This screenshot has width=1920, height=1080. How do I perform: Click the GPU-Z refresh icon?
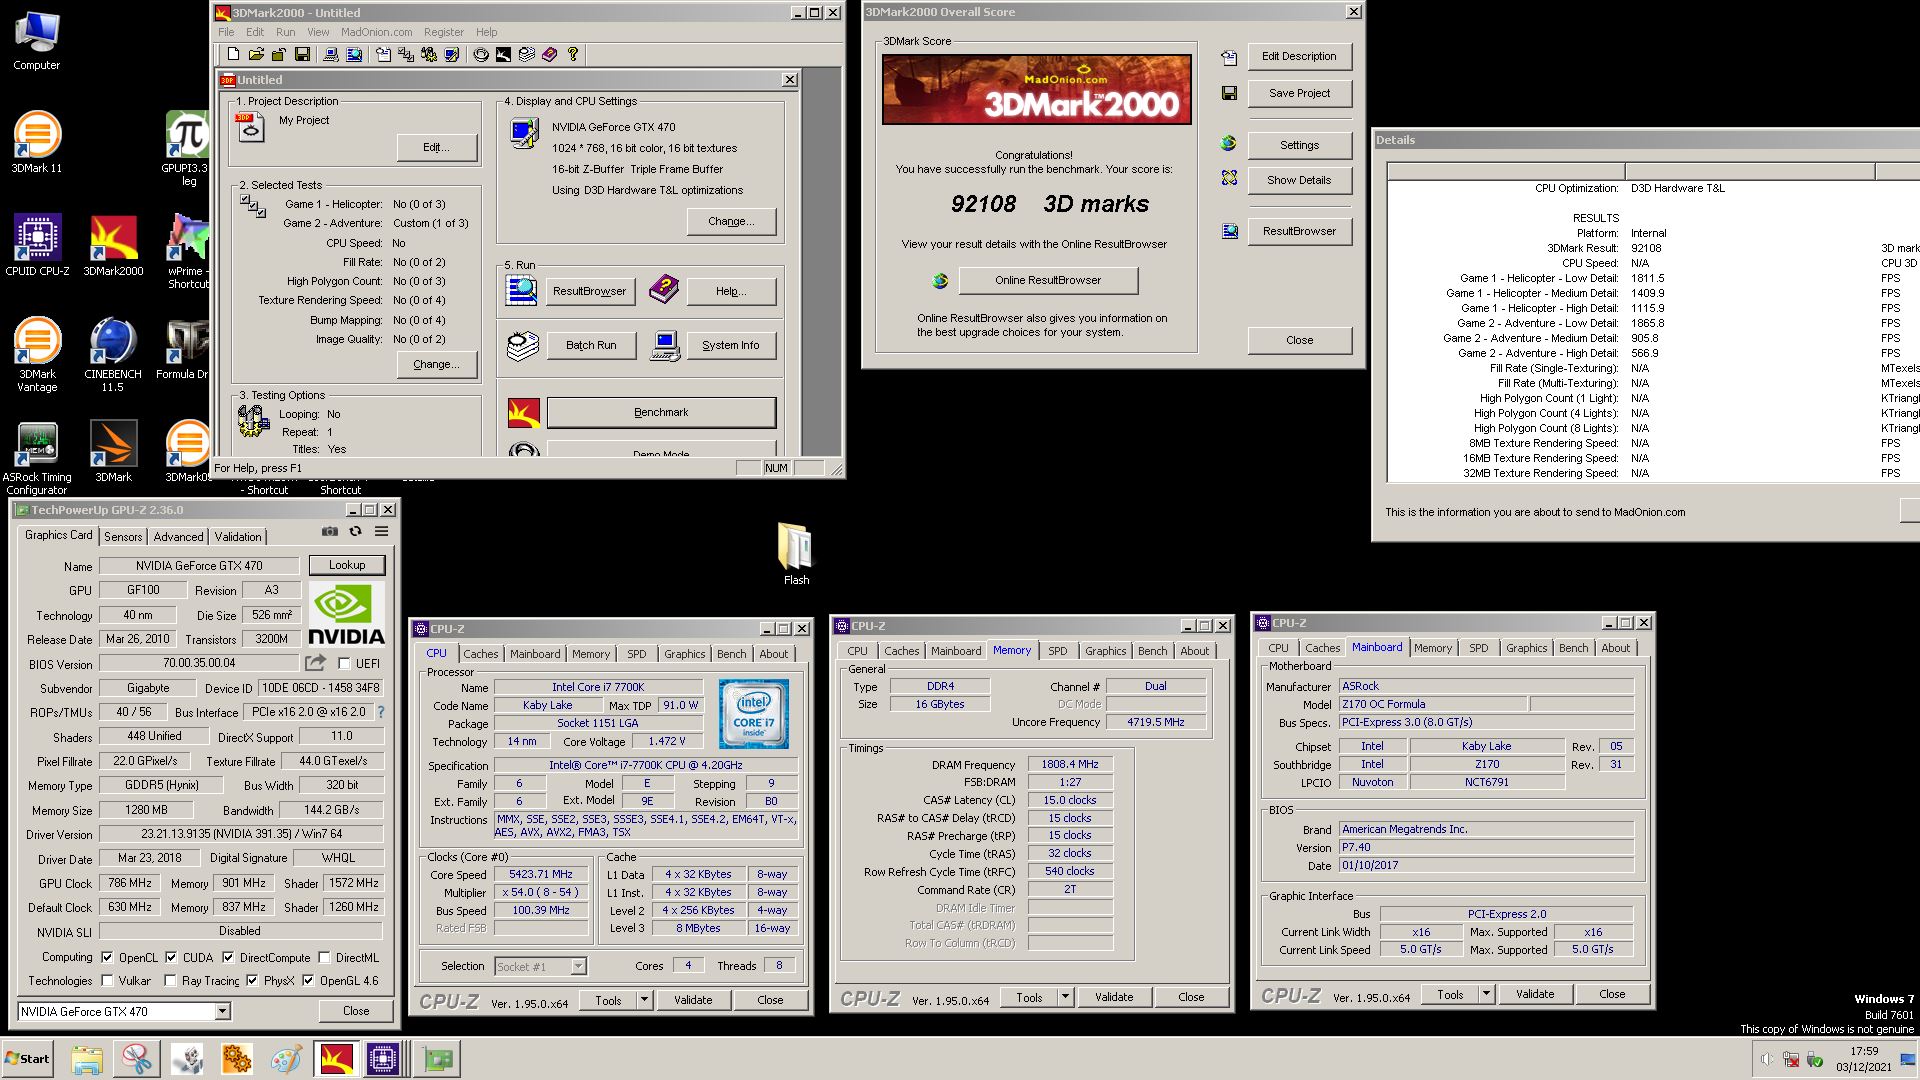355,531
